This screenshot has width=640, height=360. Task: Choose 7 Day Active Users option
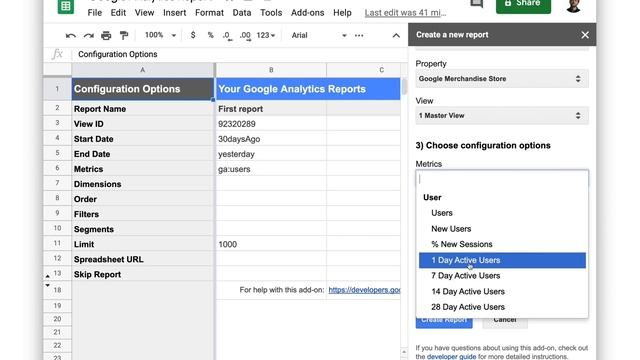(502, 276)
